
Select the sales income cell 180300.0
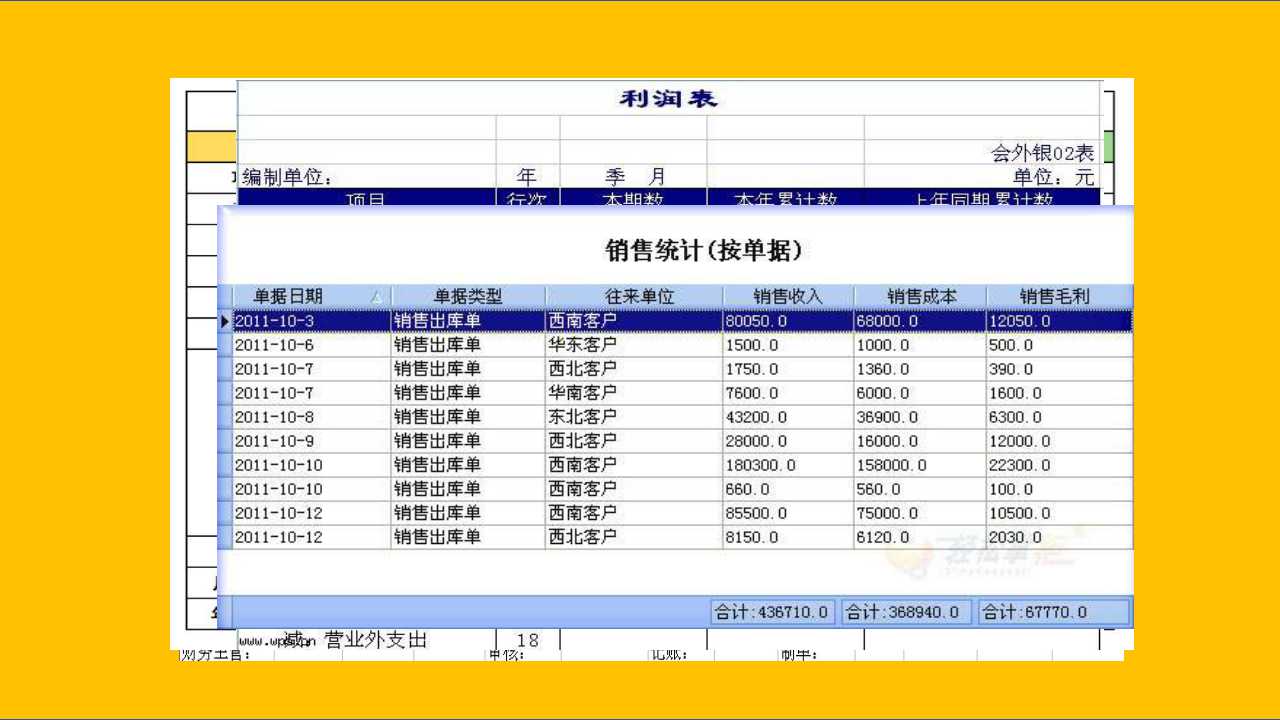click(x=788, y=465)
